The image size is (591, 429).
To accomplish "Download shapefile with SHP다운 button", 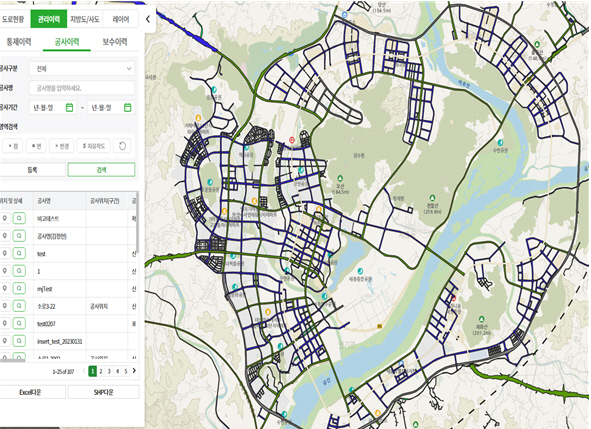I will (x=103, y=392).
